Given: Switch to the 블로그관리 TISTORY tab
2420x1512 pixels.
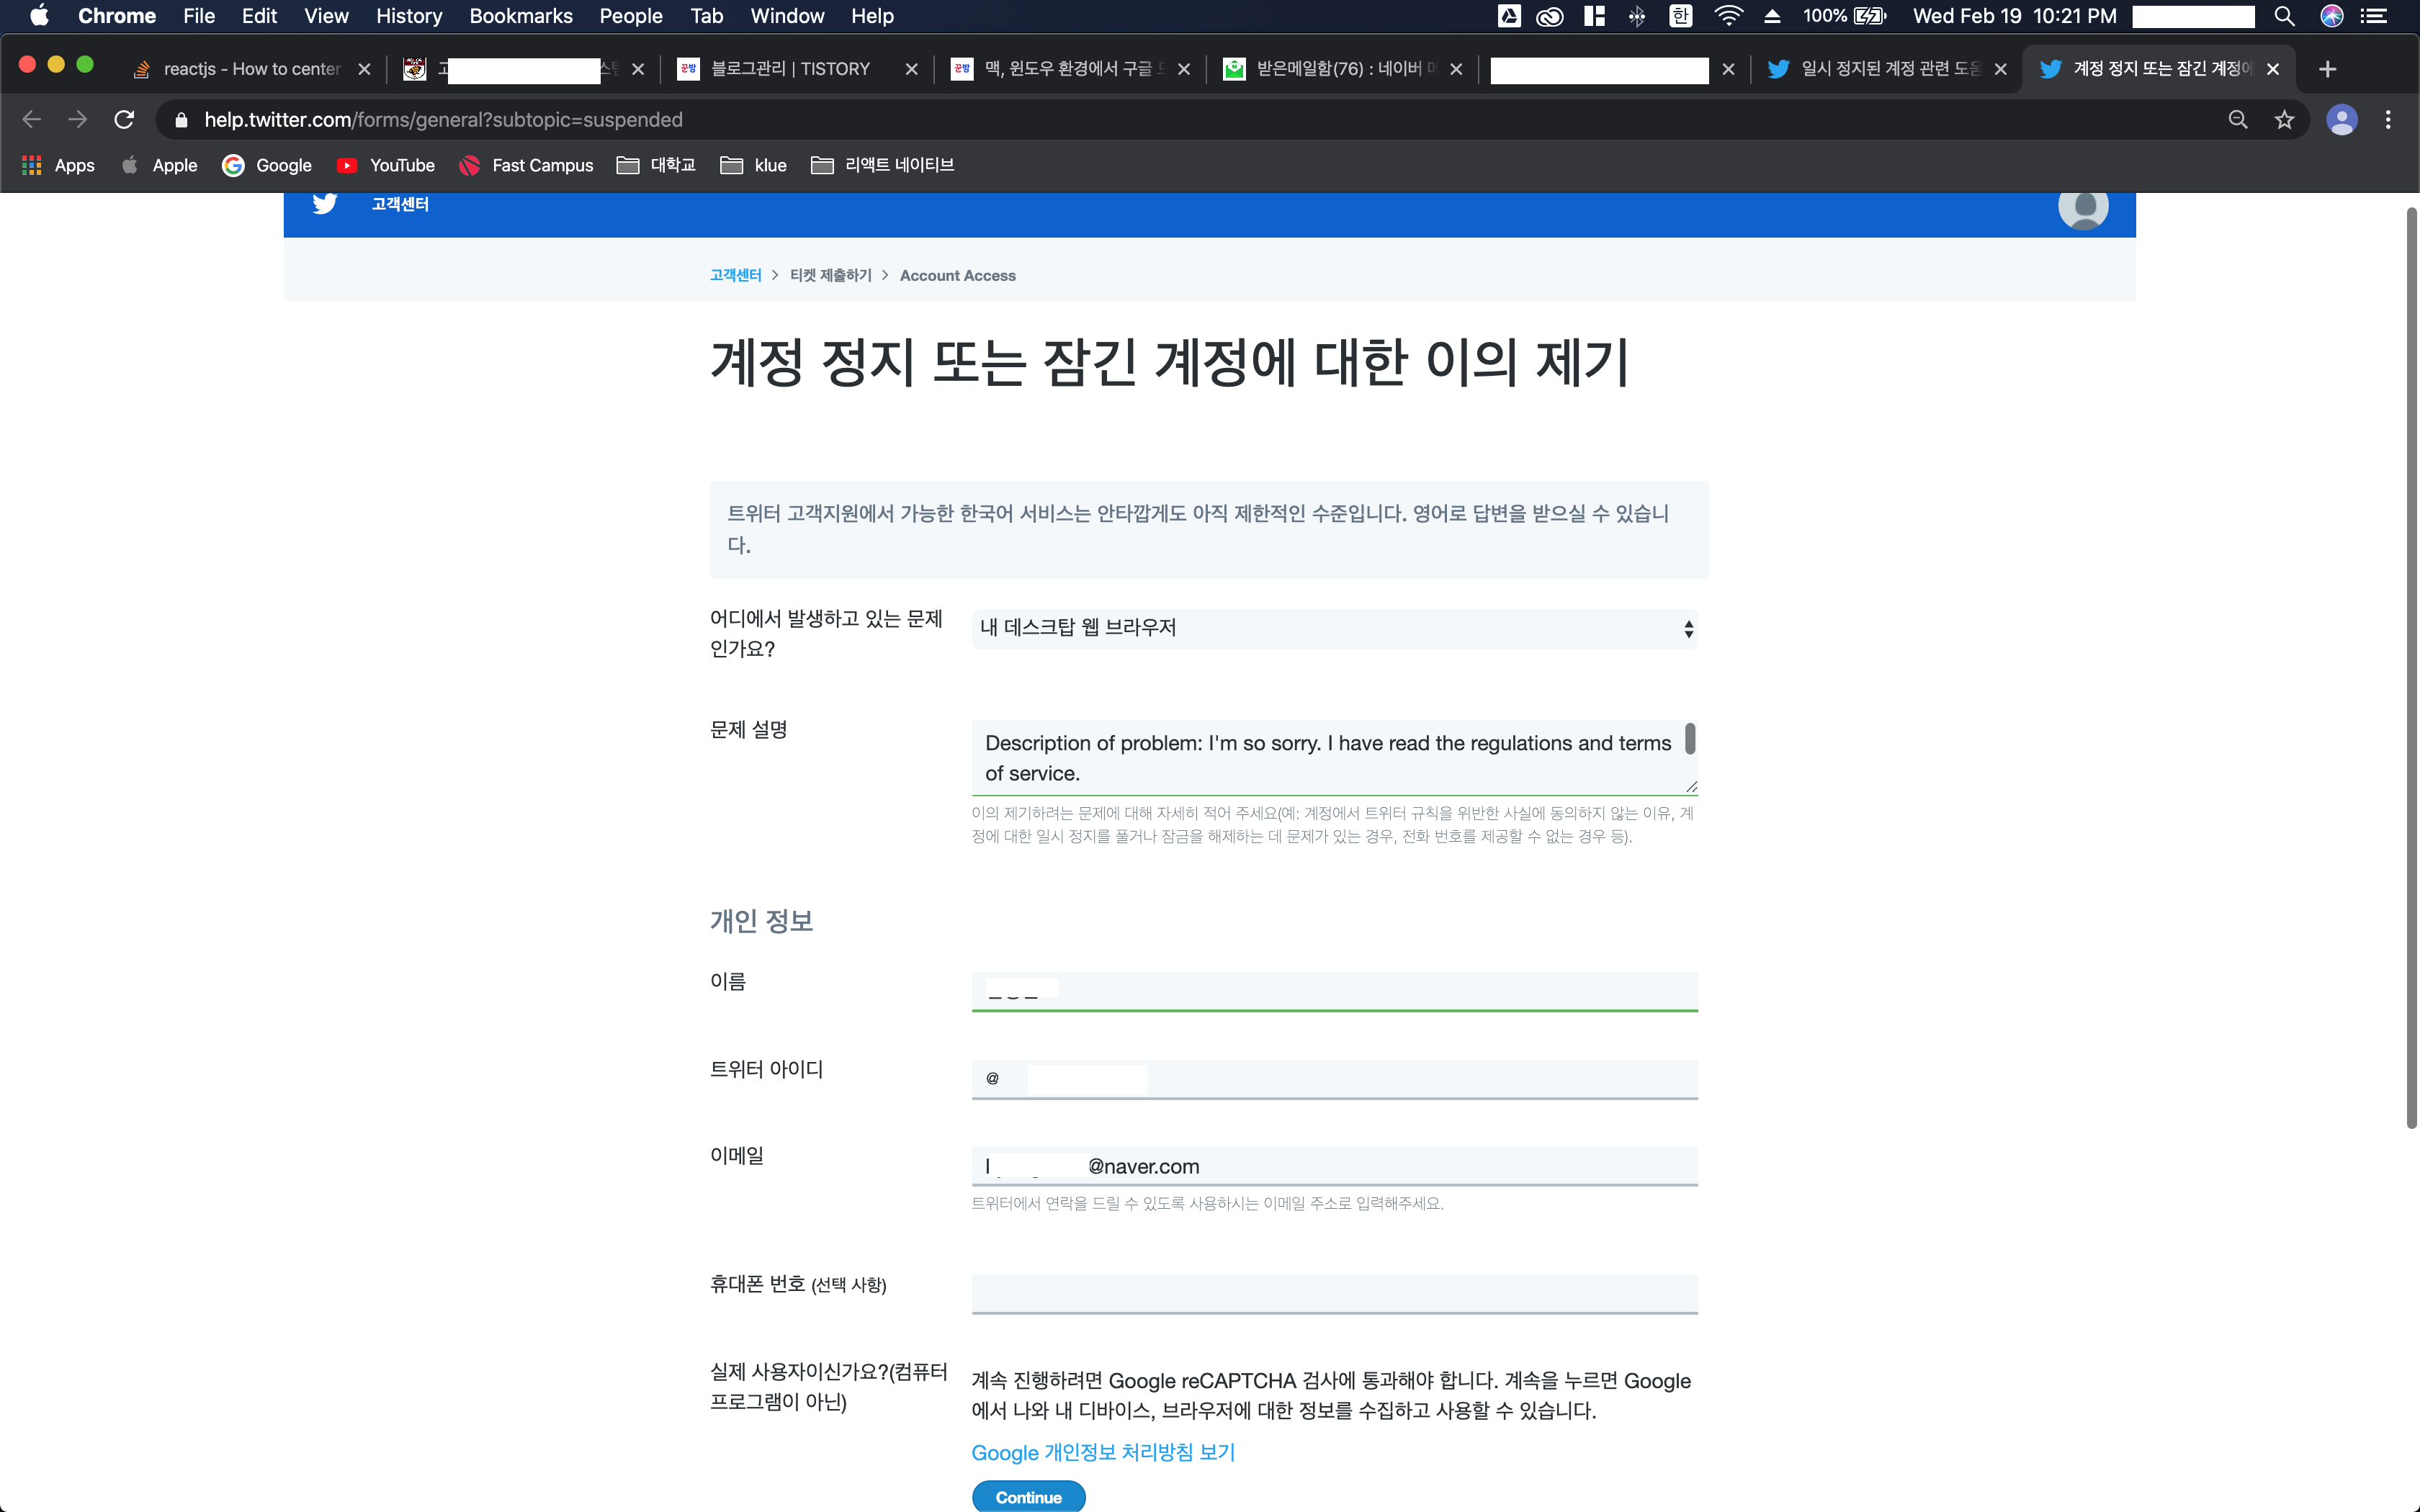Looking at the screenshot, I should tap(790, 69).
